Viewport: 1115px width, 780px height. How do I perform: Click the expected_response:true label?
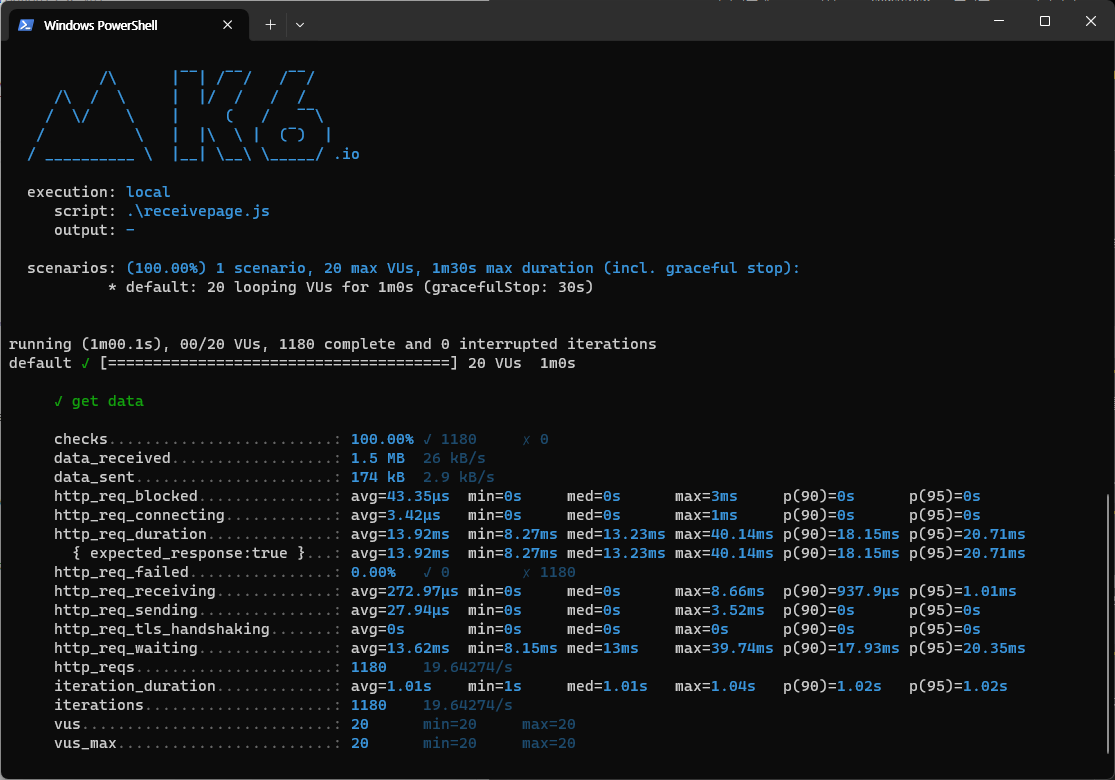(189, 553)
